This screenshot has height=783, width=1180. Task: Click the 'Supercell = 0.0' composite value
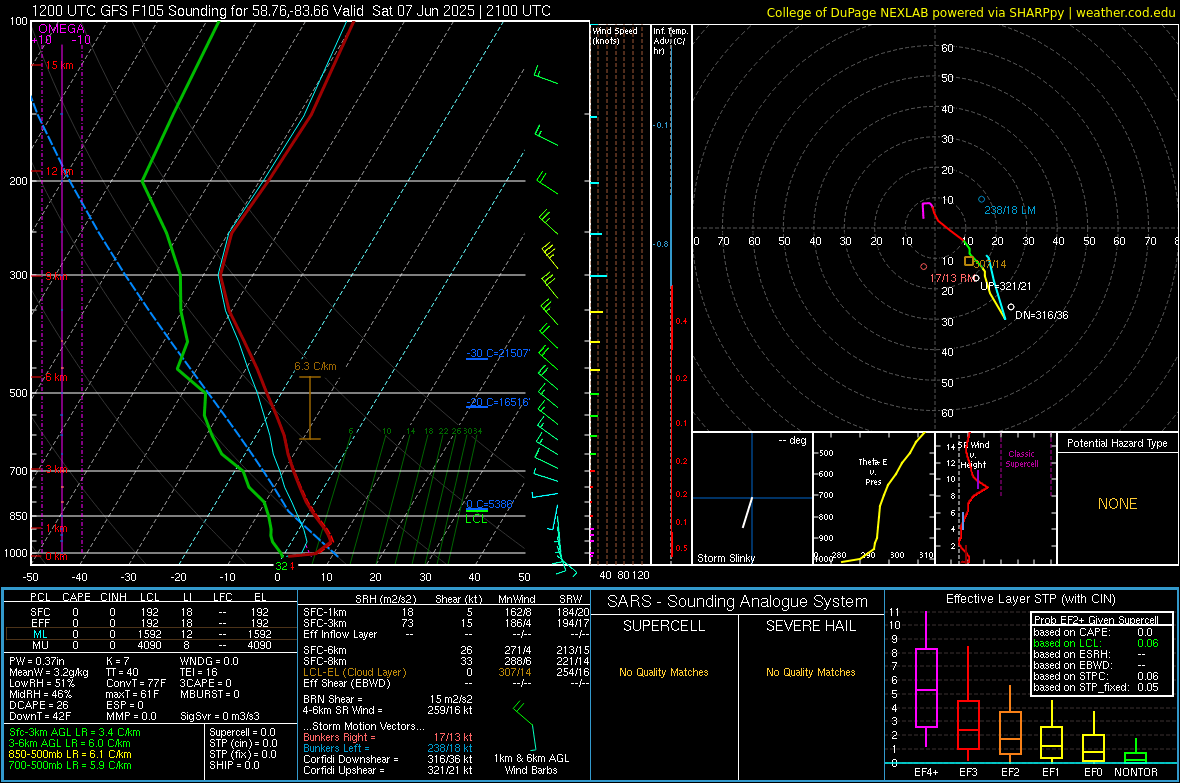[x=242, y=732]
